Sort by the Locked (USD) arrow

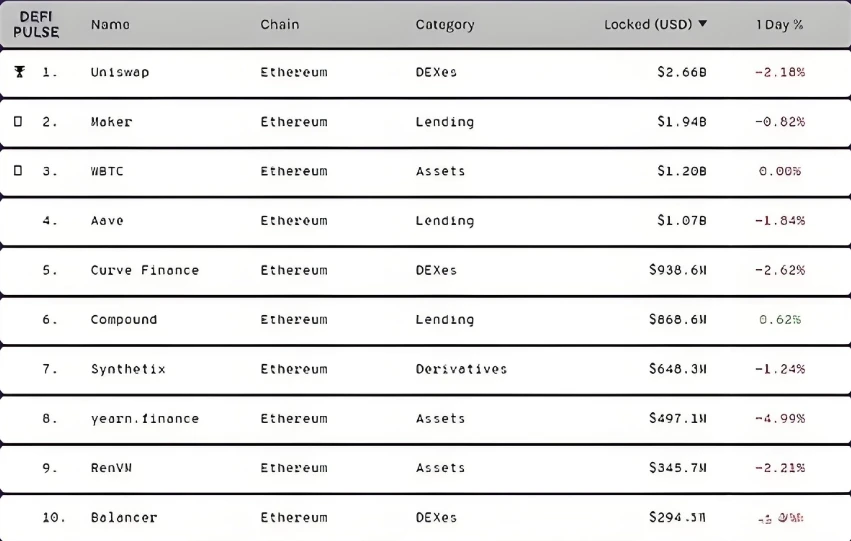tap(702, 23)
